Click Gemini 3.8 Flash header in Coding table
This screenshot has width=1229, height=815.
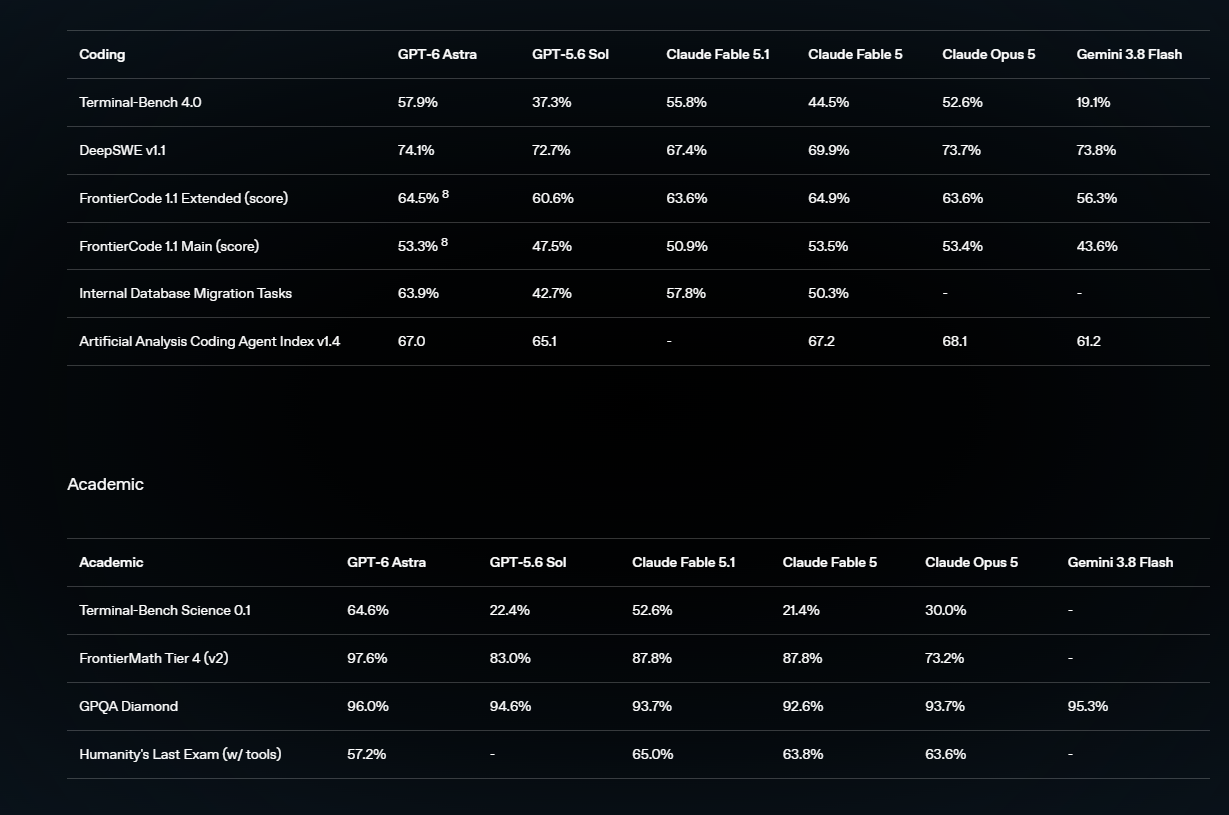pyautogui.click(x=1129, y=54)
